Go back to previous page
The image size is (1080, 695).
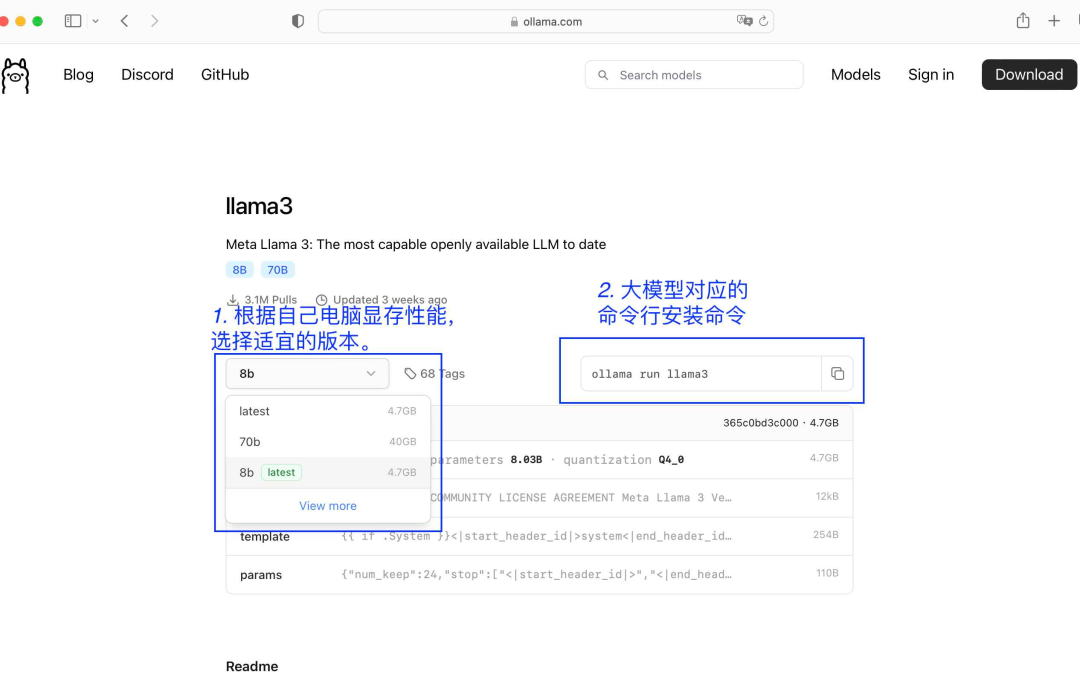[124, 21]
